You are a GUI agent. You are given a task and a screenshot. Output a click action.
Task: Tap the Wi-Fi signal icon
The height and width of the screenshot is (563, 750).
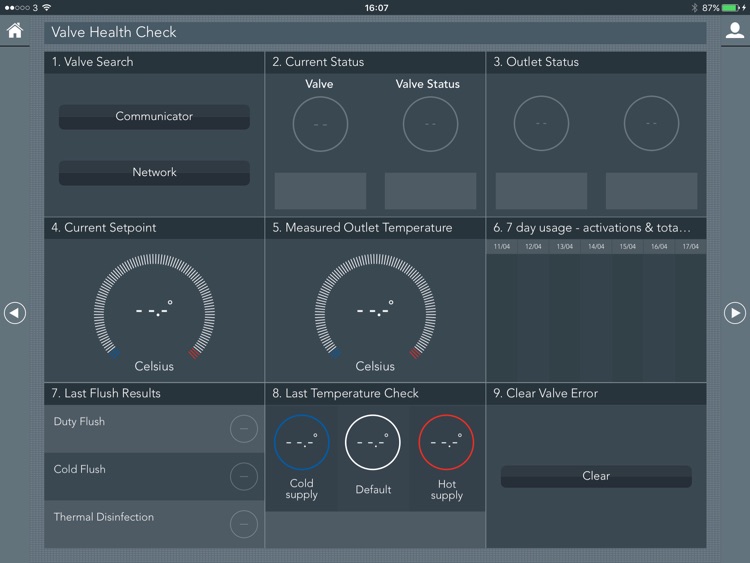tap(46, 8)
